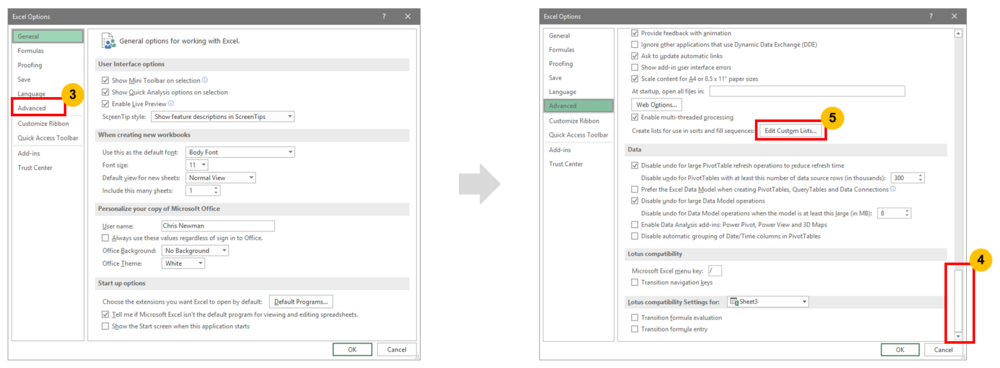Click the scrollbar up arrow in Advanced options

pos(958,33)
